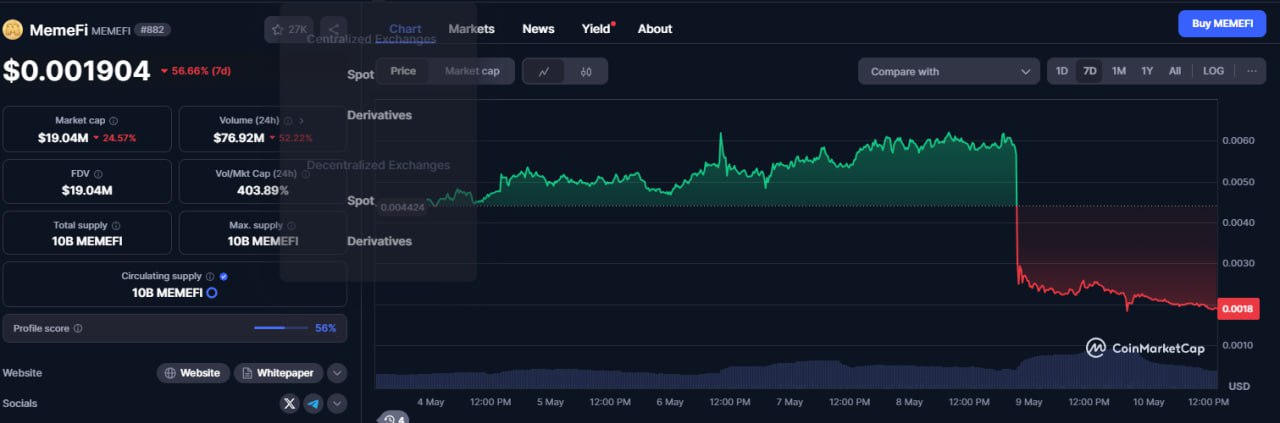Choose Derivatives under Decentralized Exchanges
The height and width of the screenshot is (423, 1280).
pyautogui.click(x=379, y=241)
